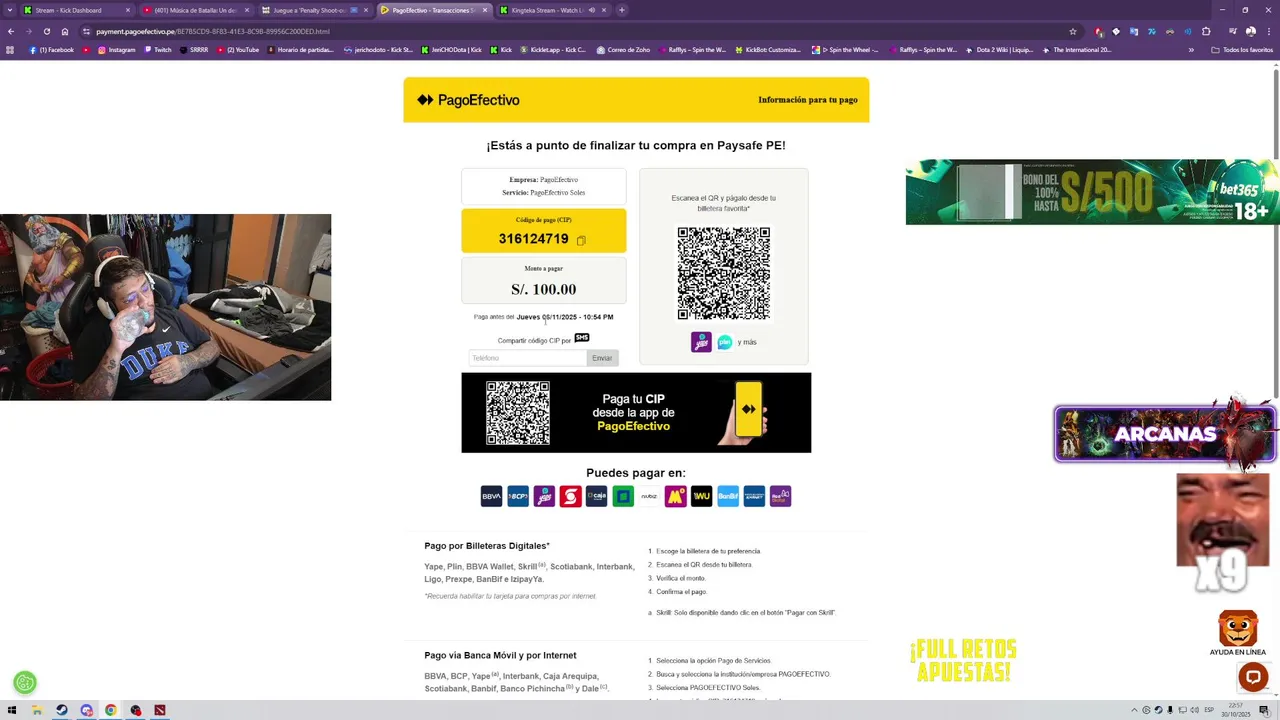The width and height of the screenshot is (1280, 720).
Task: Click the browser address bar URL
Action: click(x=213, y=31)
